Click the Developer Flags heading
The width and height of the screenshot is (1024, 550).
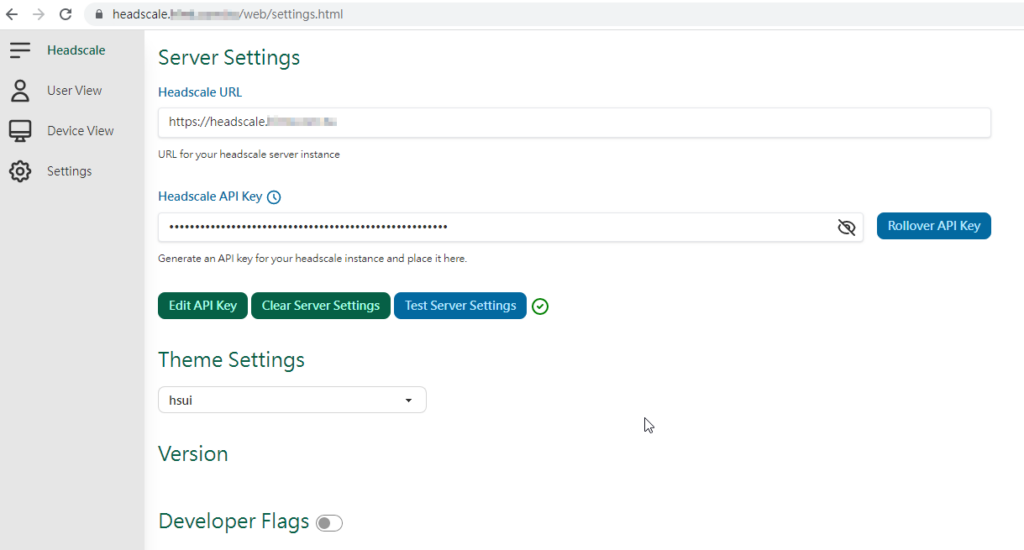coord(234,521)
